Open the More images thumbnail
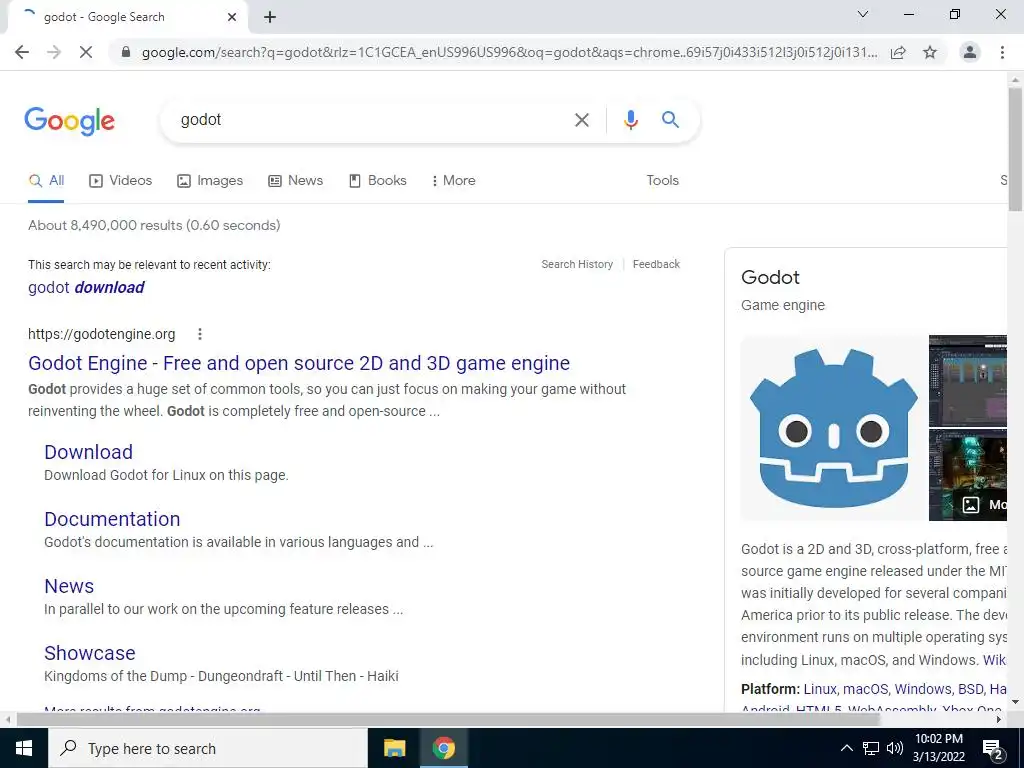The height and width of the screenshot is (768, 1024). click(x=968, y=475)
